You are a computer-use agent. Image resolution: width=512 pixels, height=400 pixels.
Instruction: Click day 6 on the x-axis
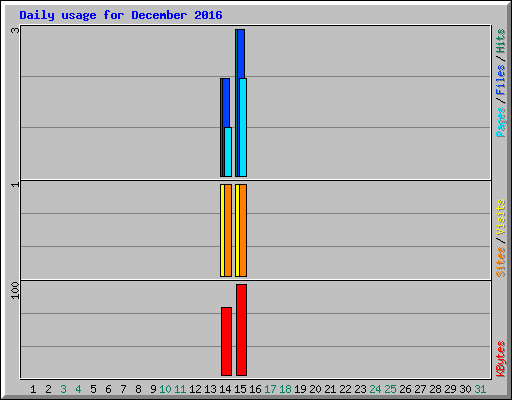tap(108, 389)
